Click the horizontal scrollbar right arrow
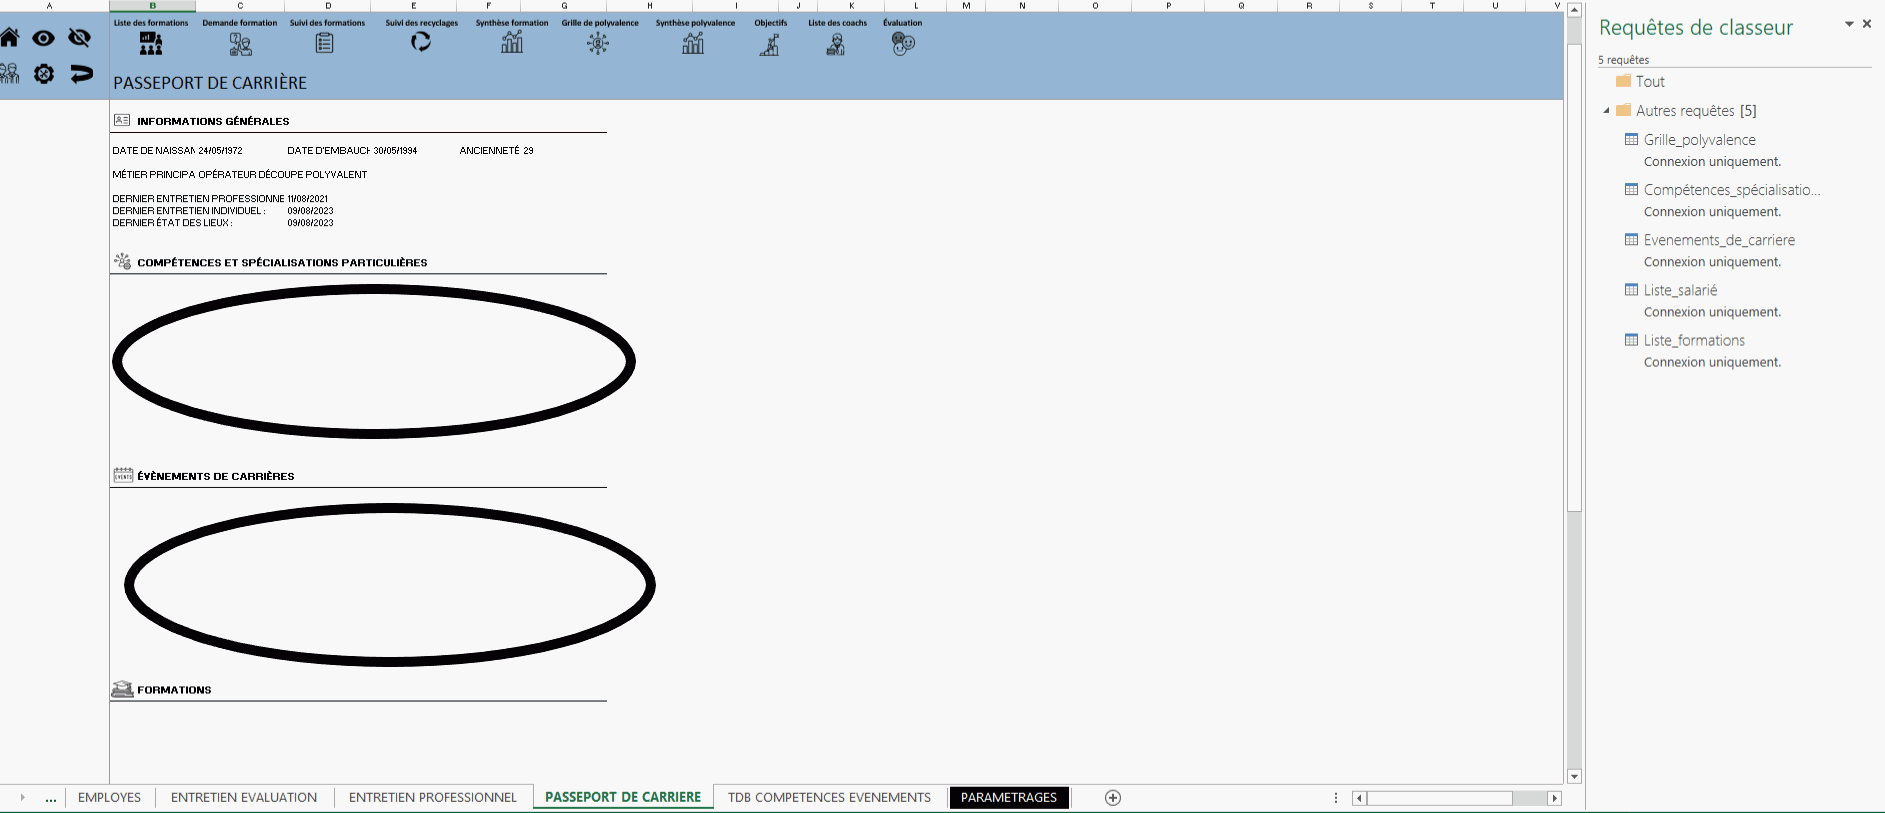 pyautogui.click(x=1554, y=798)
